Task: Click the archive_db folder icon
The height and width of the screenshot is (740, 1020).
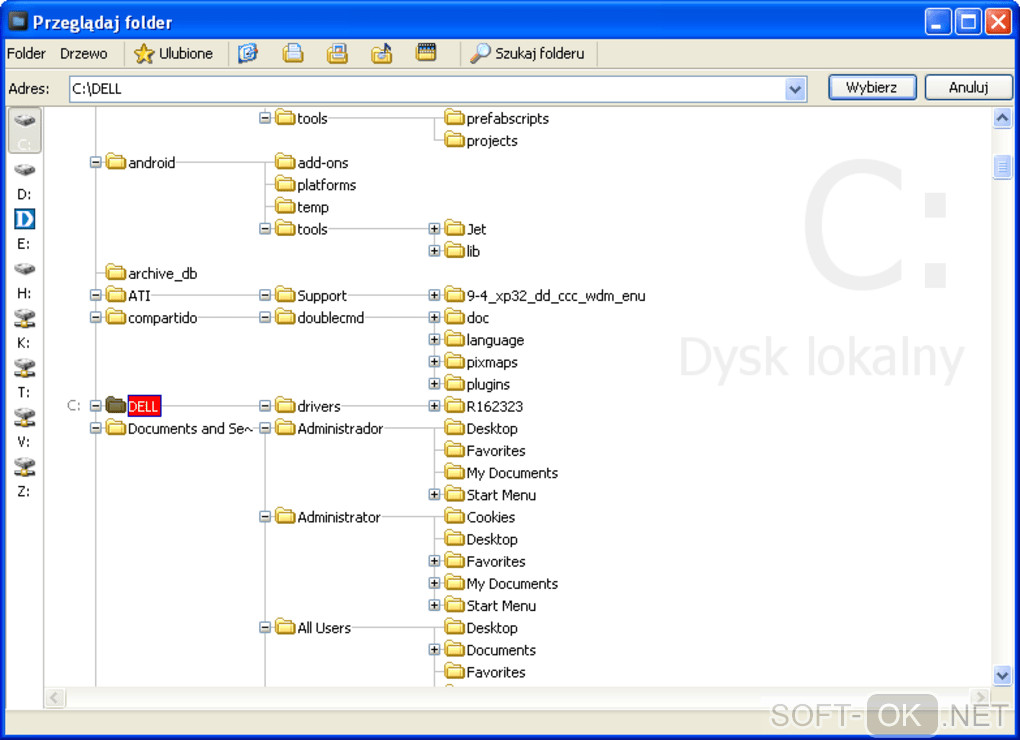Action: click(116, 272)
